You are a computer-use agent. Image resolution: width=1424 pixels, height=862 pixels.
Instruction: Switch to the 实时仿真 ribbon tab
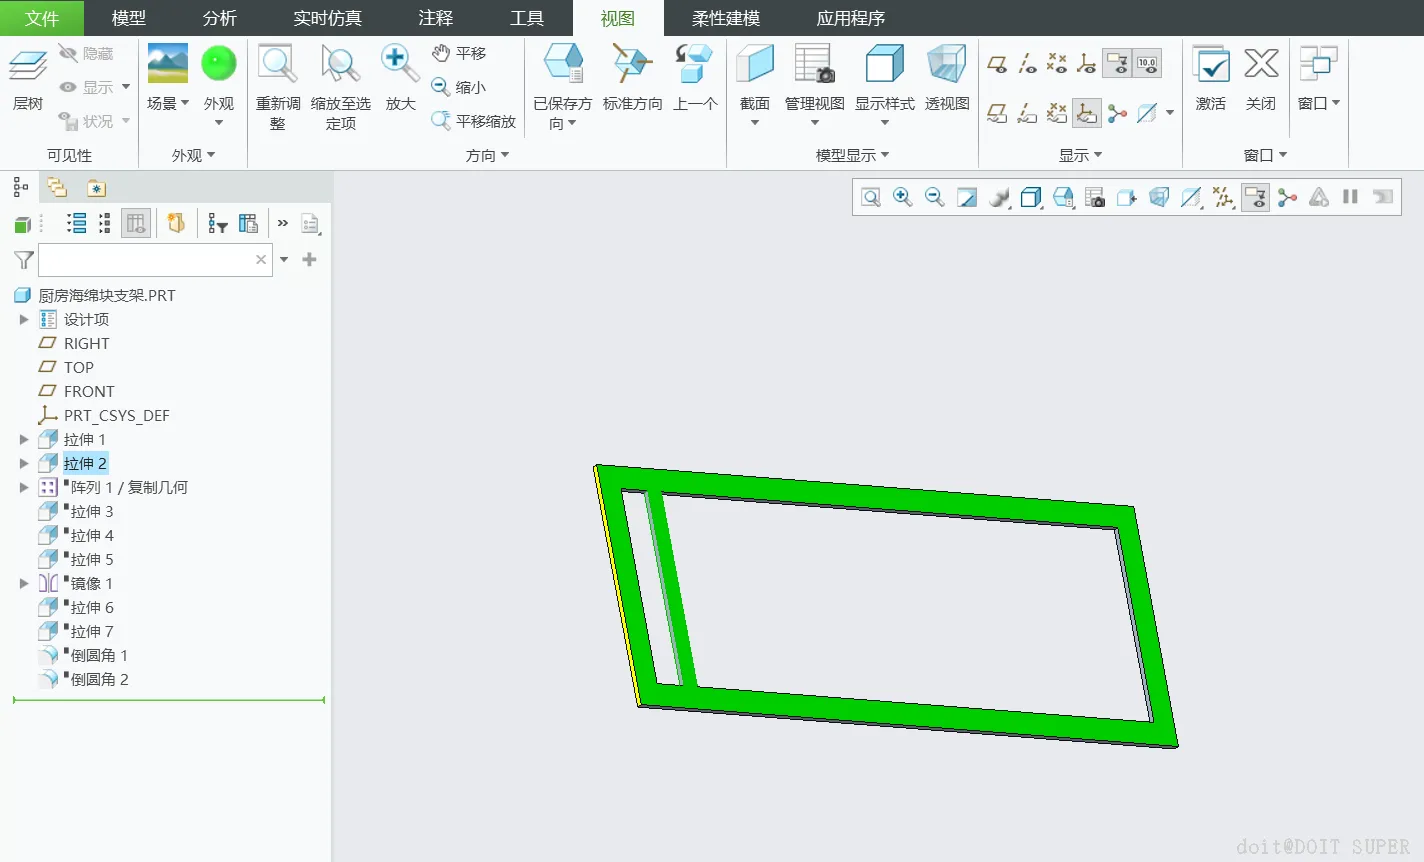[328, 18]
